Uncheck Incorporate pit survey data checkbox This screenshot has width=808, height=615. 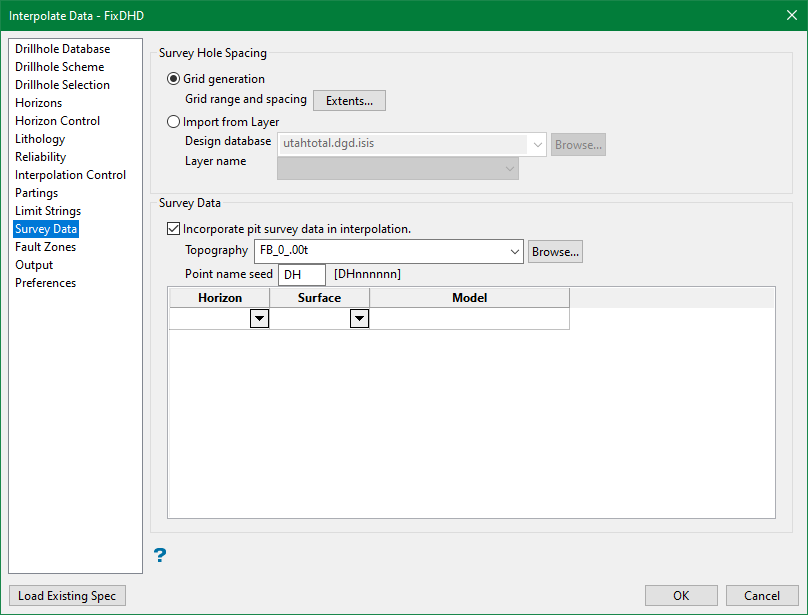pos(174,229)
